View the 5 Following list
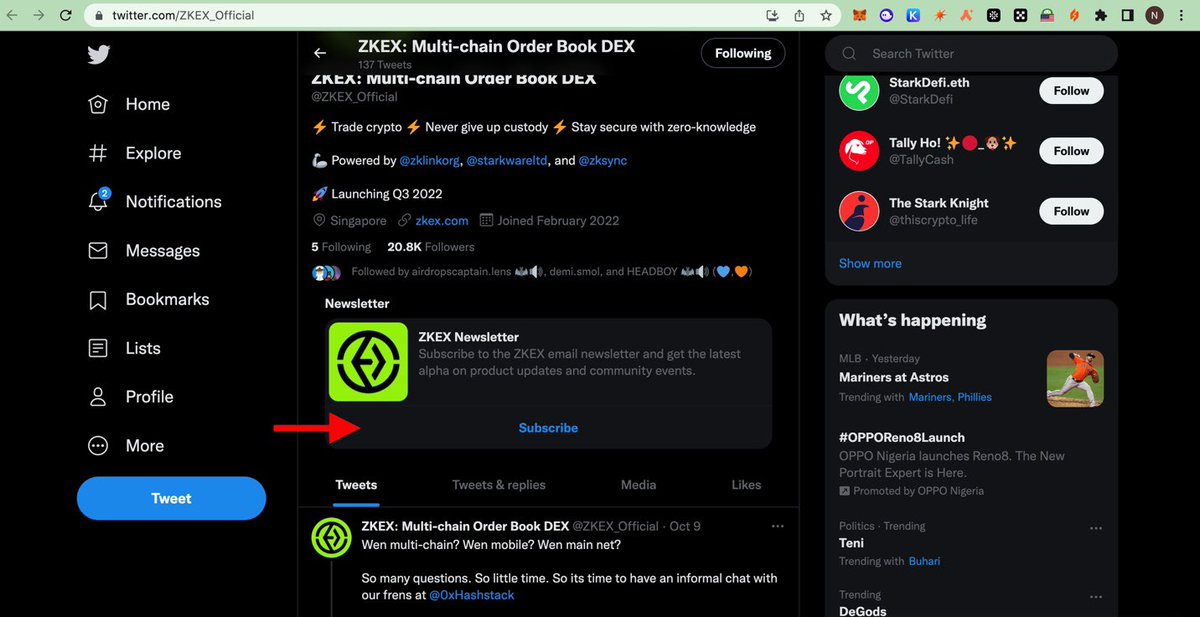Viewport: 1200px width, 617px height. coord(341,247)
